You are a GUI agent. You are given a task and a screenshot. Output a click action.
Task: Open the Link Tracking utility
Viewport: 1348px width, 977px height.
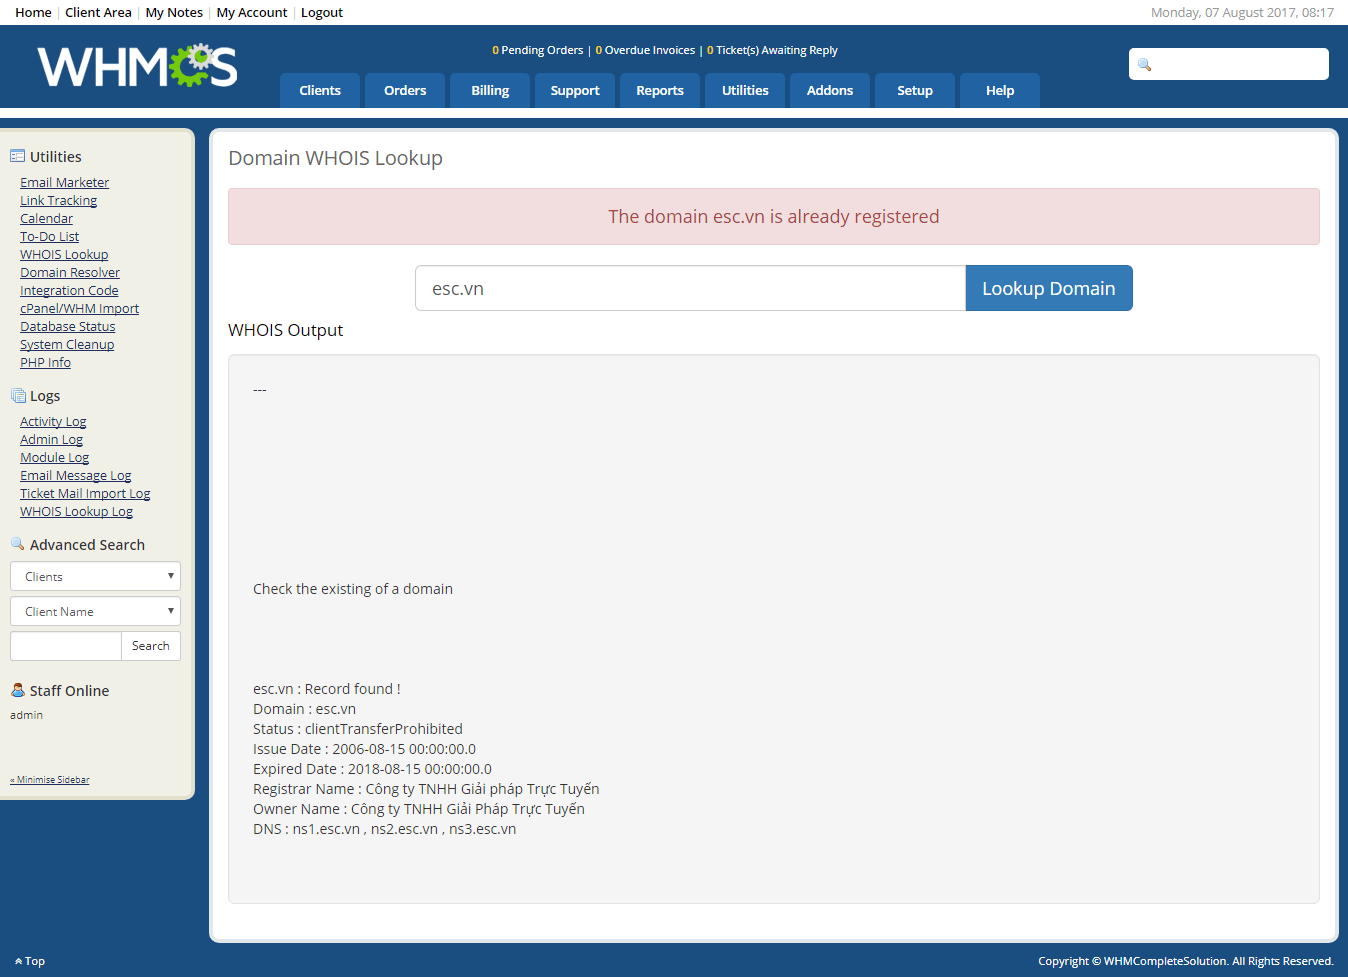[58, 200]
